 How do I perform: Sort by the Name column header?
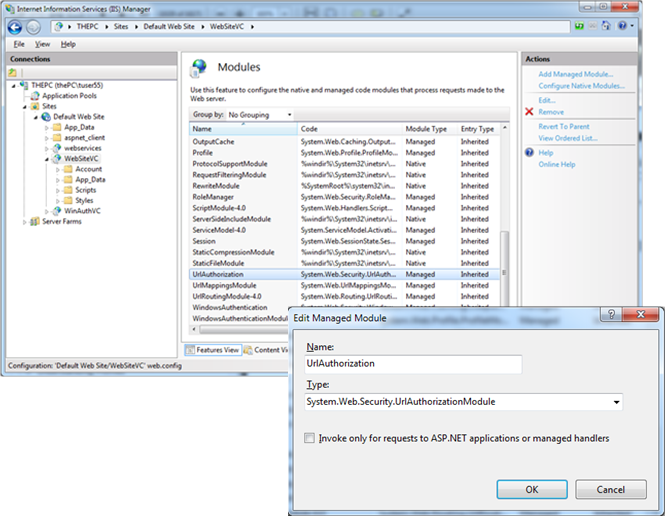tap(243, 129)
